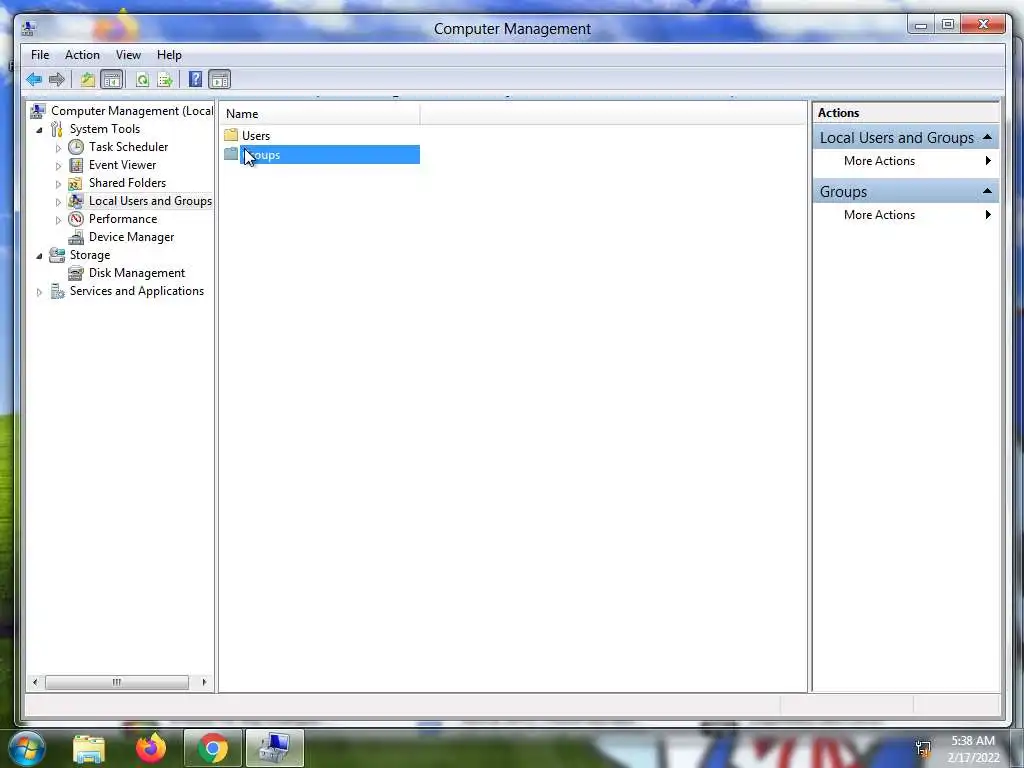Select Services and Applications icon
The width and height of the screenshot is (1024, 768).
point(57,291)
